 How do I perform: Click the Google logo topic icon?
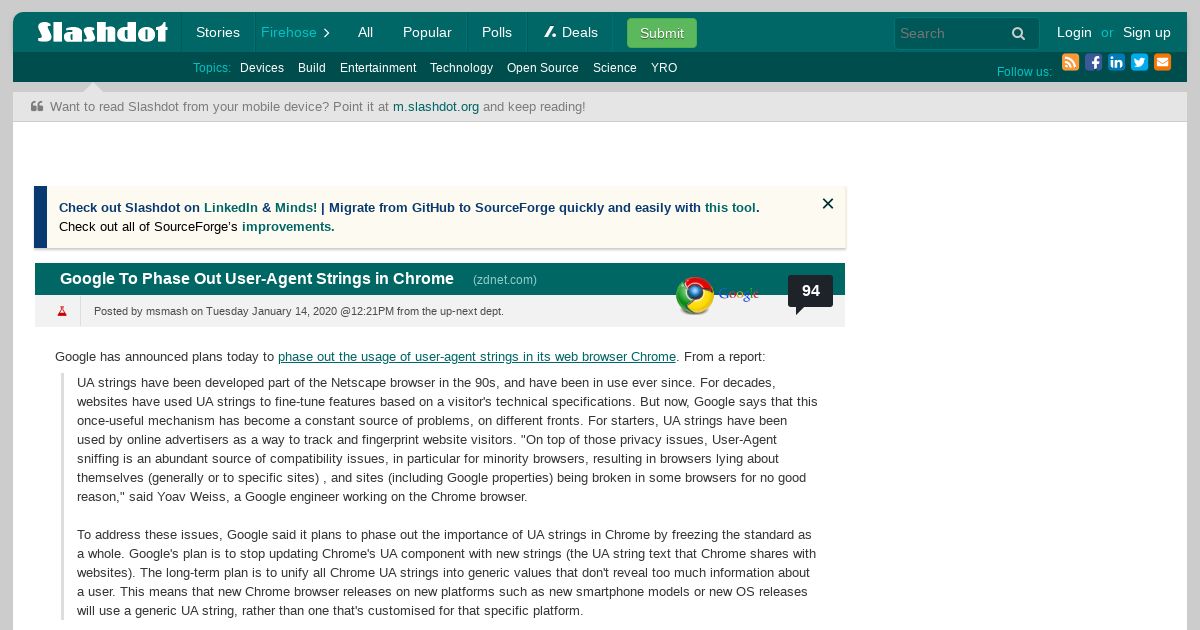click(x=739, y=295)
